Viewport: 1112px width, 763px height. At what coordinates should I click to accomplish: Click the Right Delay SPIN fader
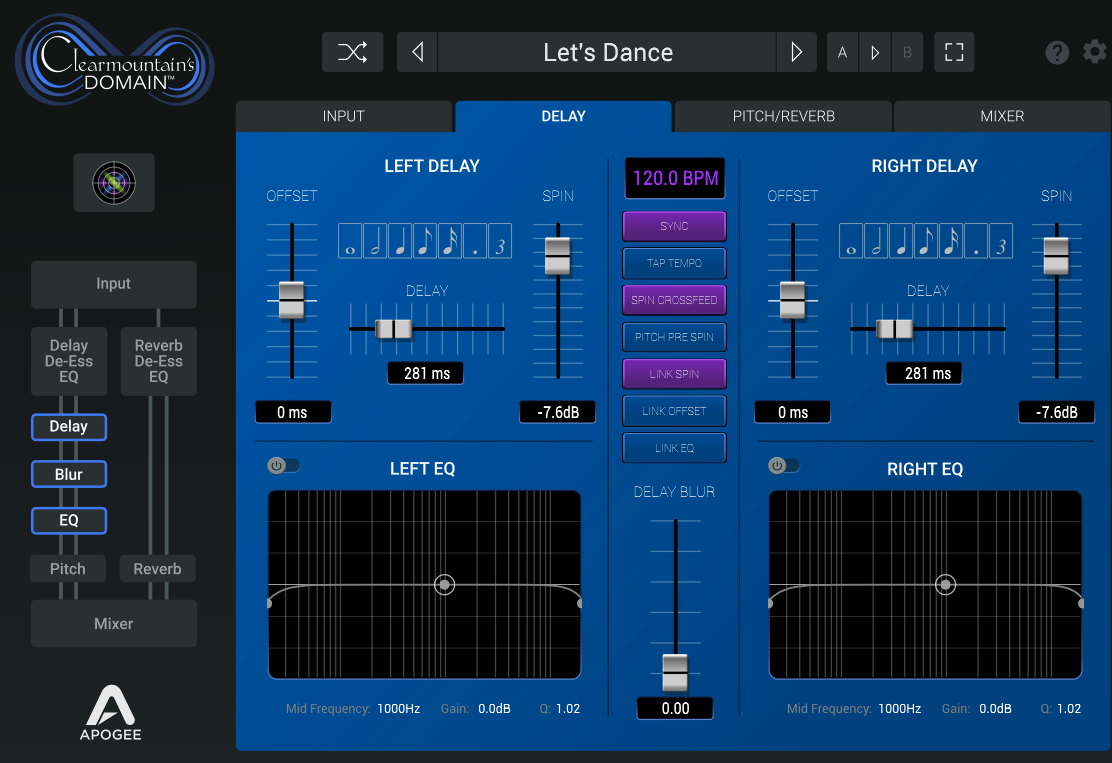[x=1057, y=256]
